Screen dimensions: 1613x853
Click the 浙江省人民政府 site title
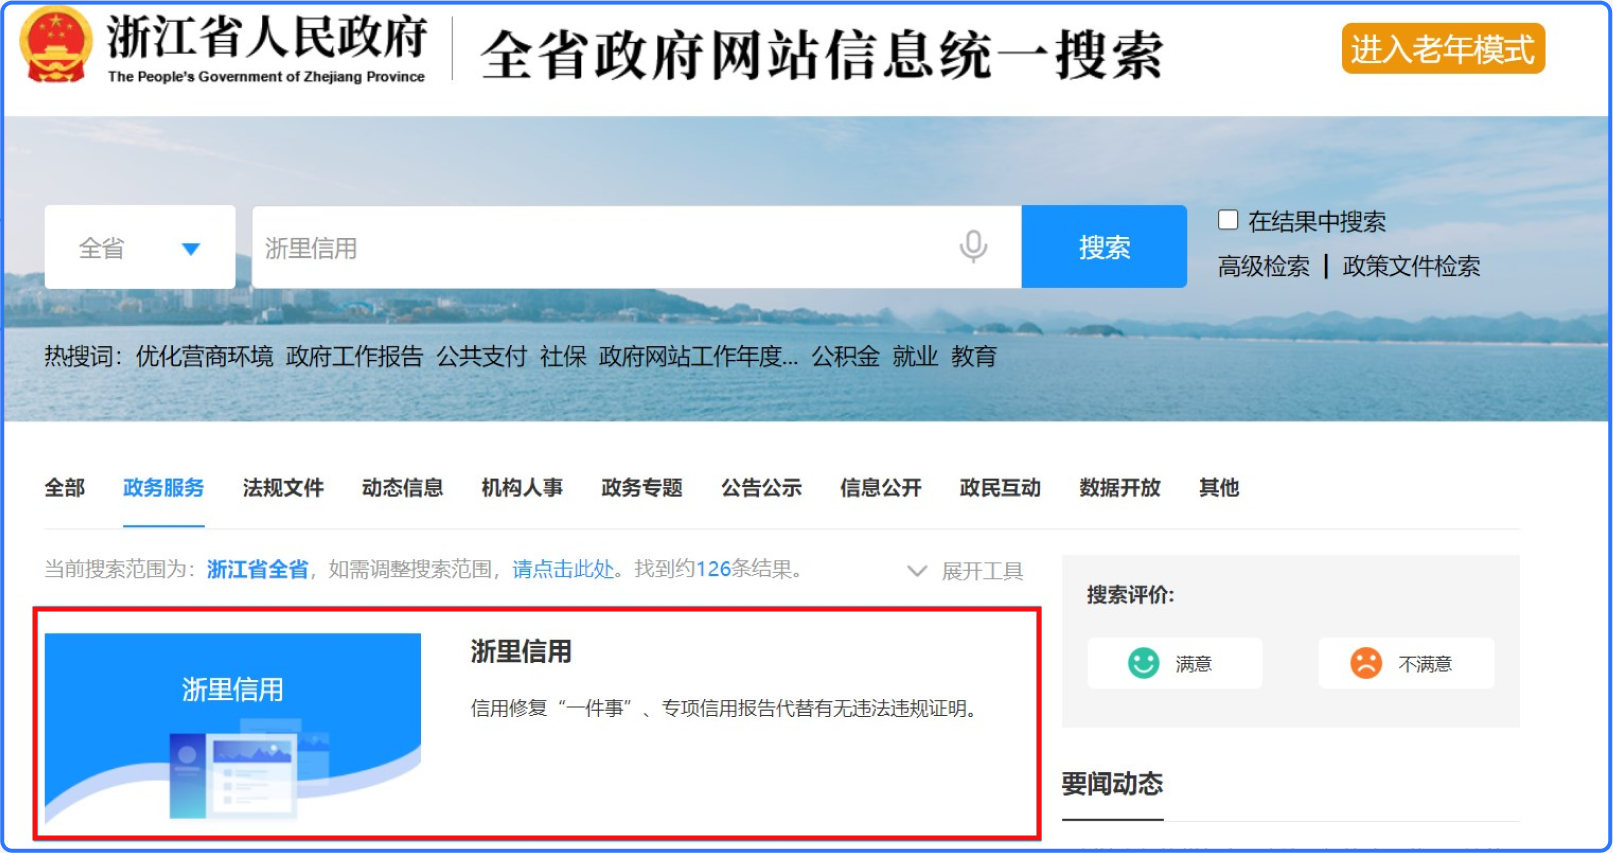[x=267, y=37]
